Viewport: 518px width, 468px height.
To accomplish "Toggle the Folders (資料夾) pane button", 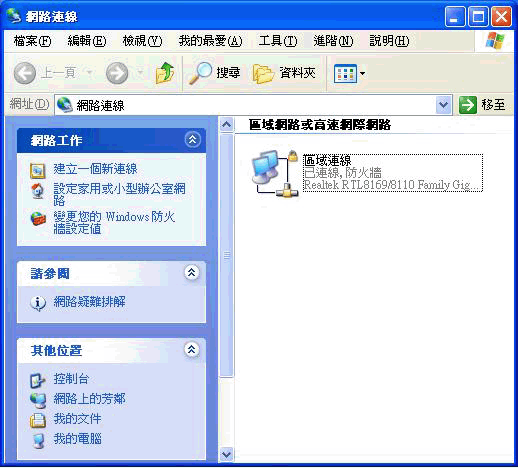I will (284, 73).
